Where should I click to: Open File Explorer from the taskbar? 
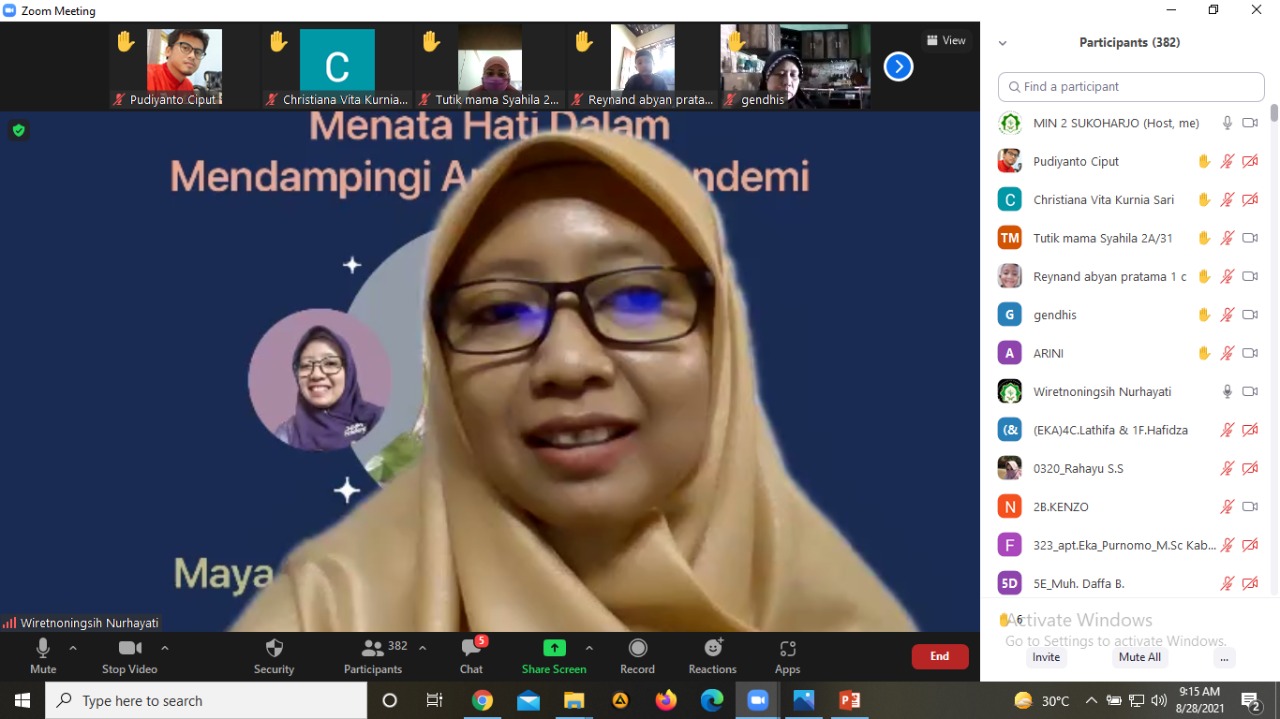point(574,700)
